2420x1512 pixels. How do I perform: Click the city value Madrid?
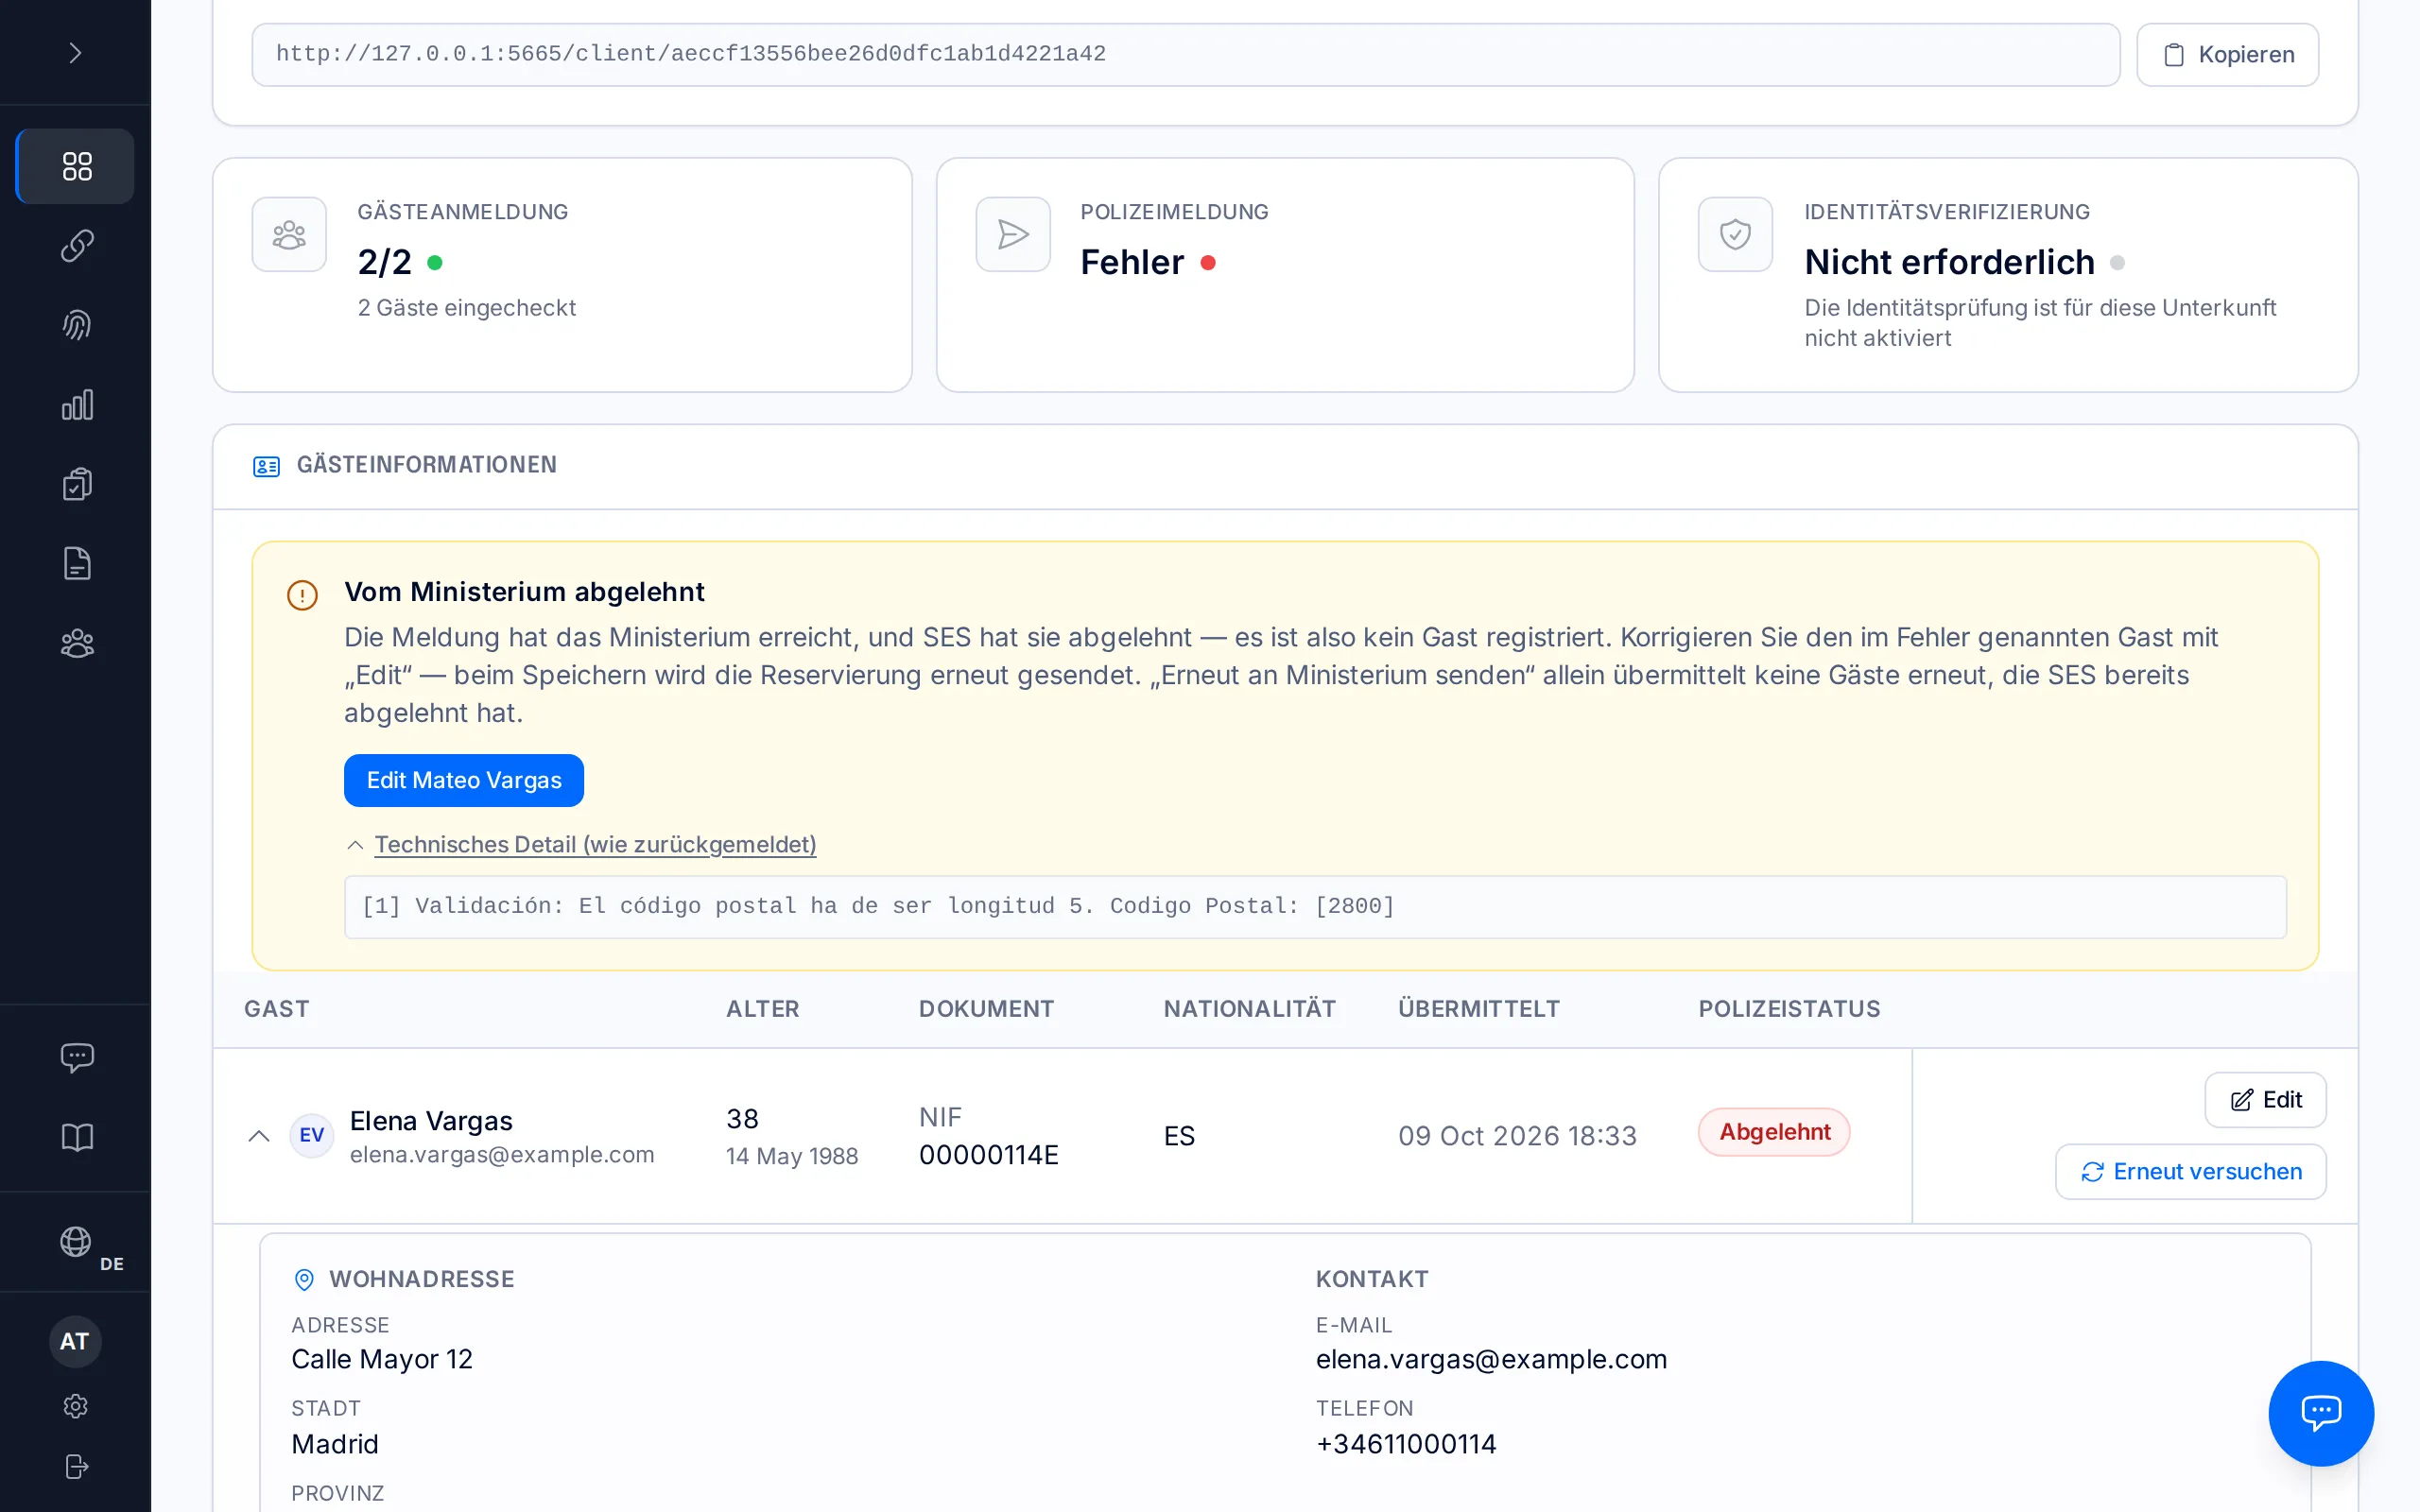tap(335, 1444)
